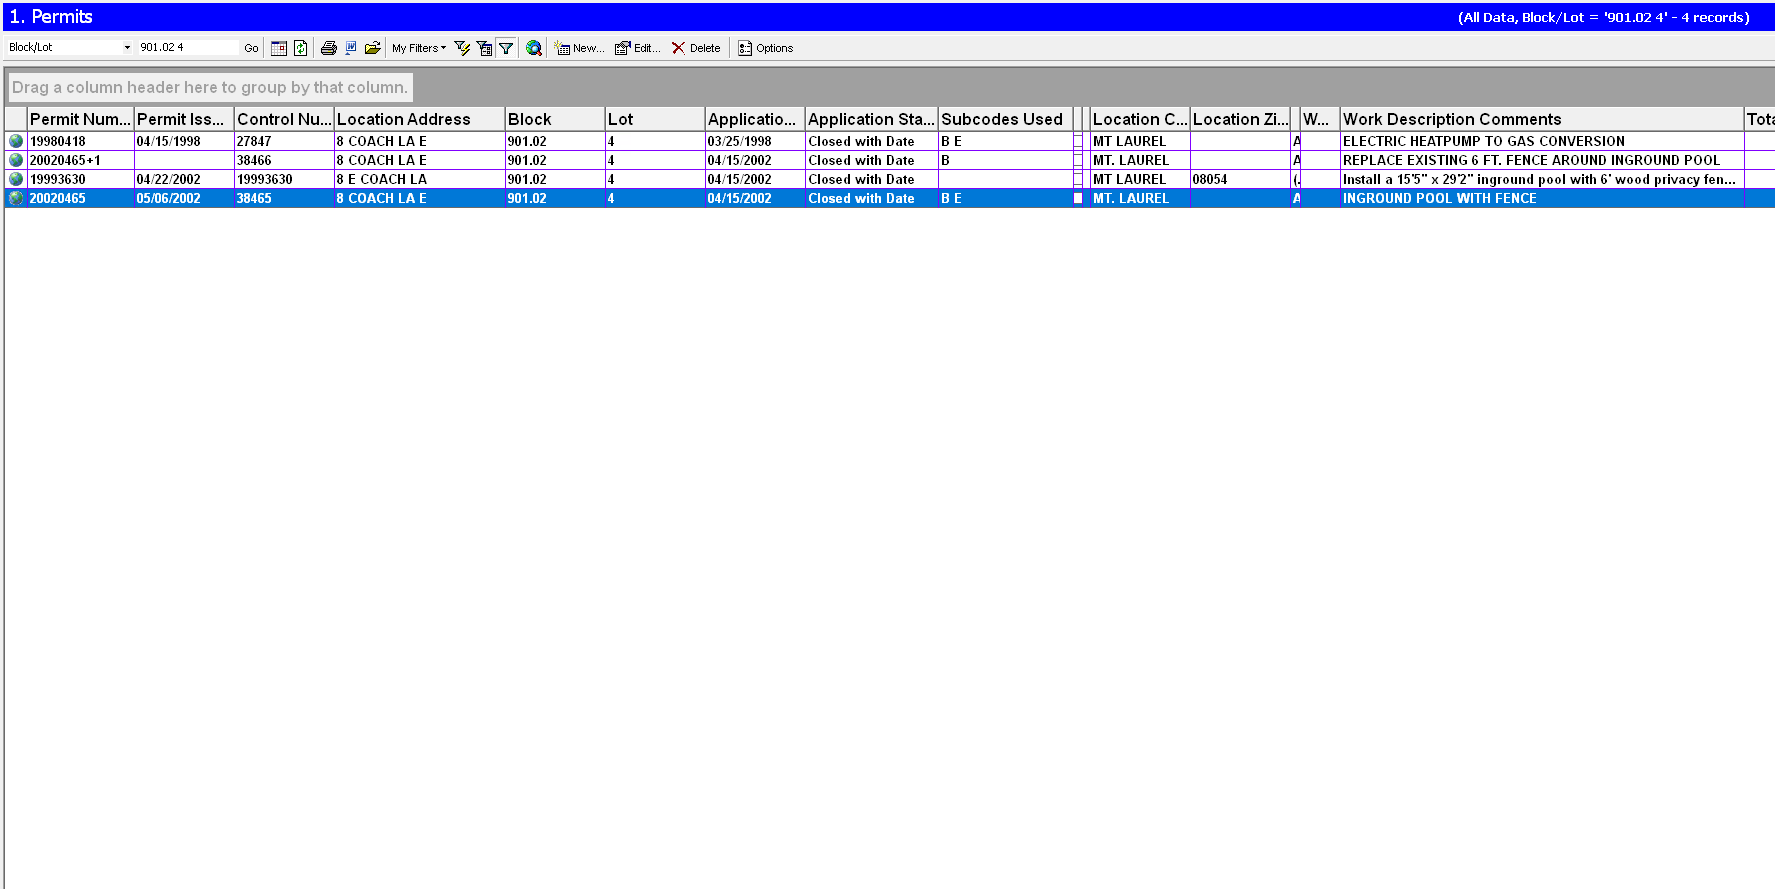Click the globe search icon
The image size is (1775, 889).
534,48
